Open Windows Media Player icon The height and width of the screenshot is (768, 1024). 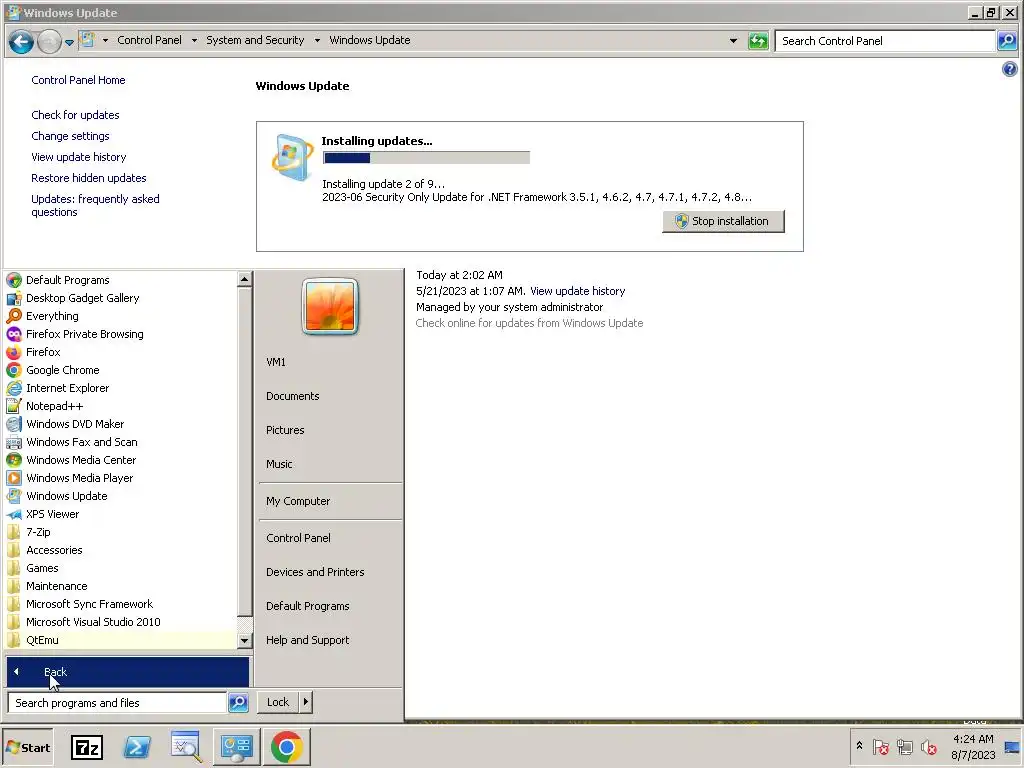14,478
